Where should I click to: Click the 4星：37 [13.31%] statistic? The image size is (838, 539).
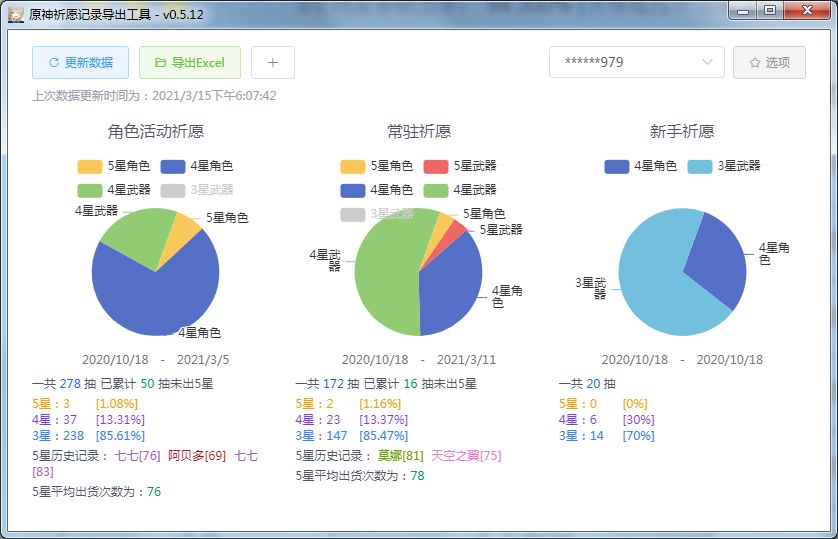[x=88, y=420]
